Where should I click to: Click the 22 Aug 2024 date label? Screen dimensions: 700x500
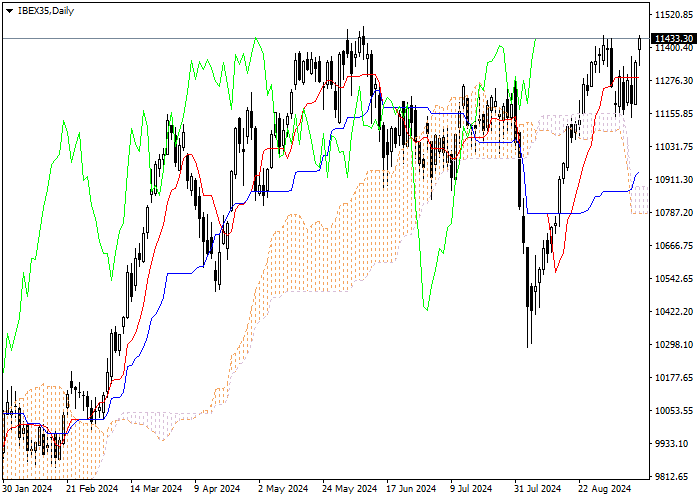point(604,489)
